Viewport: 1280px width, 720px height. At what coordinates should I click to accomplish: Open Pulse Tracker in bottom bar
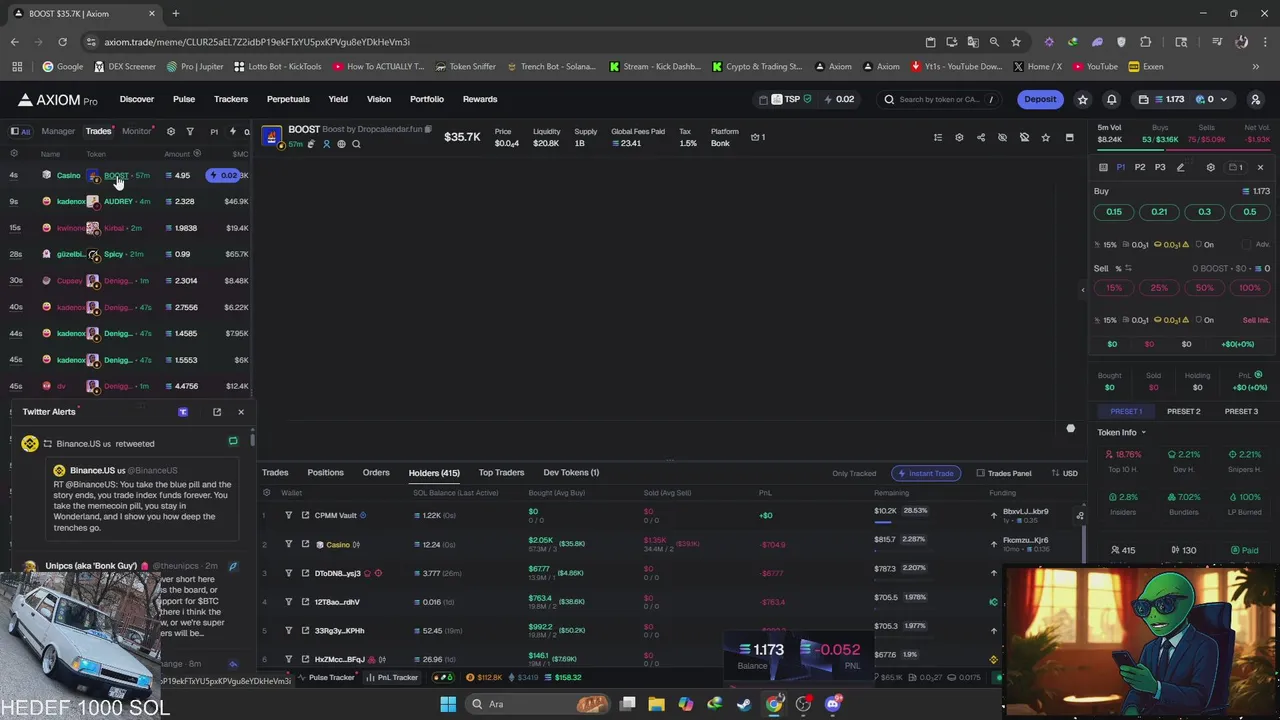326,678
